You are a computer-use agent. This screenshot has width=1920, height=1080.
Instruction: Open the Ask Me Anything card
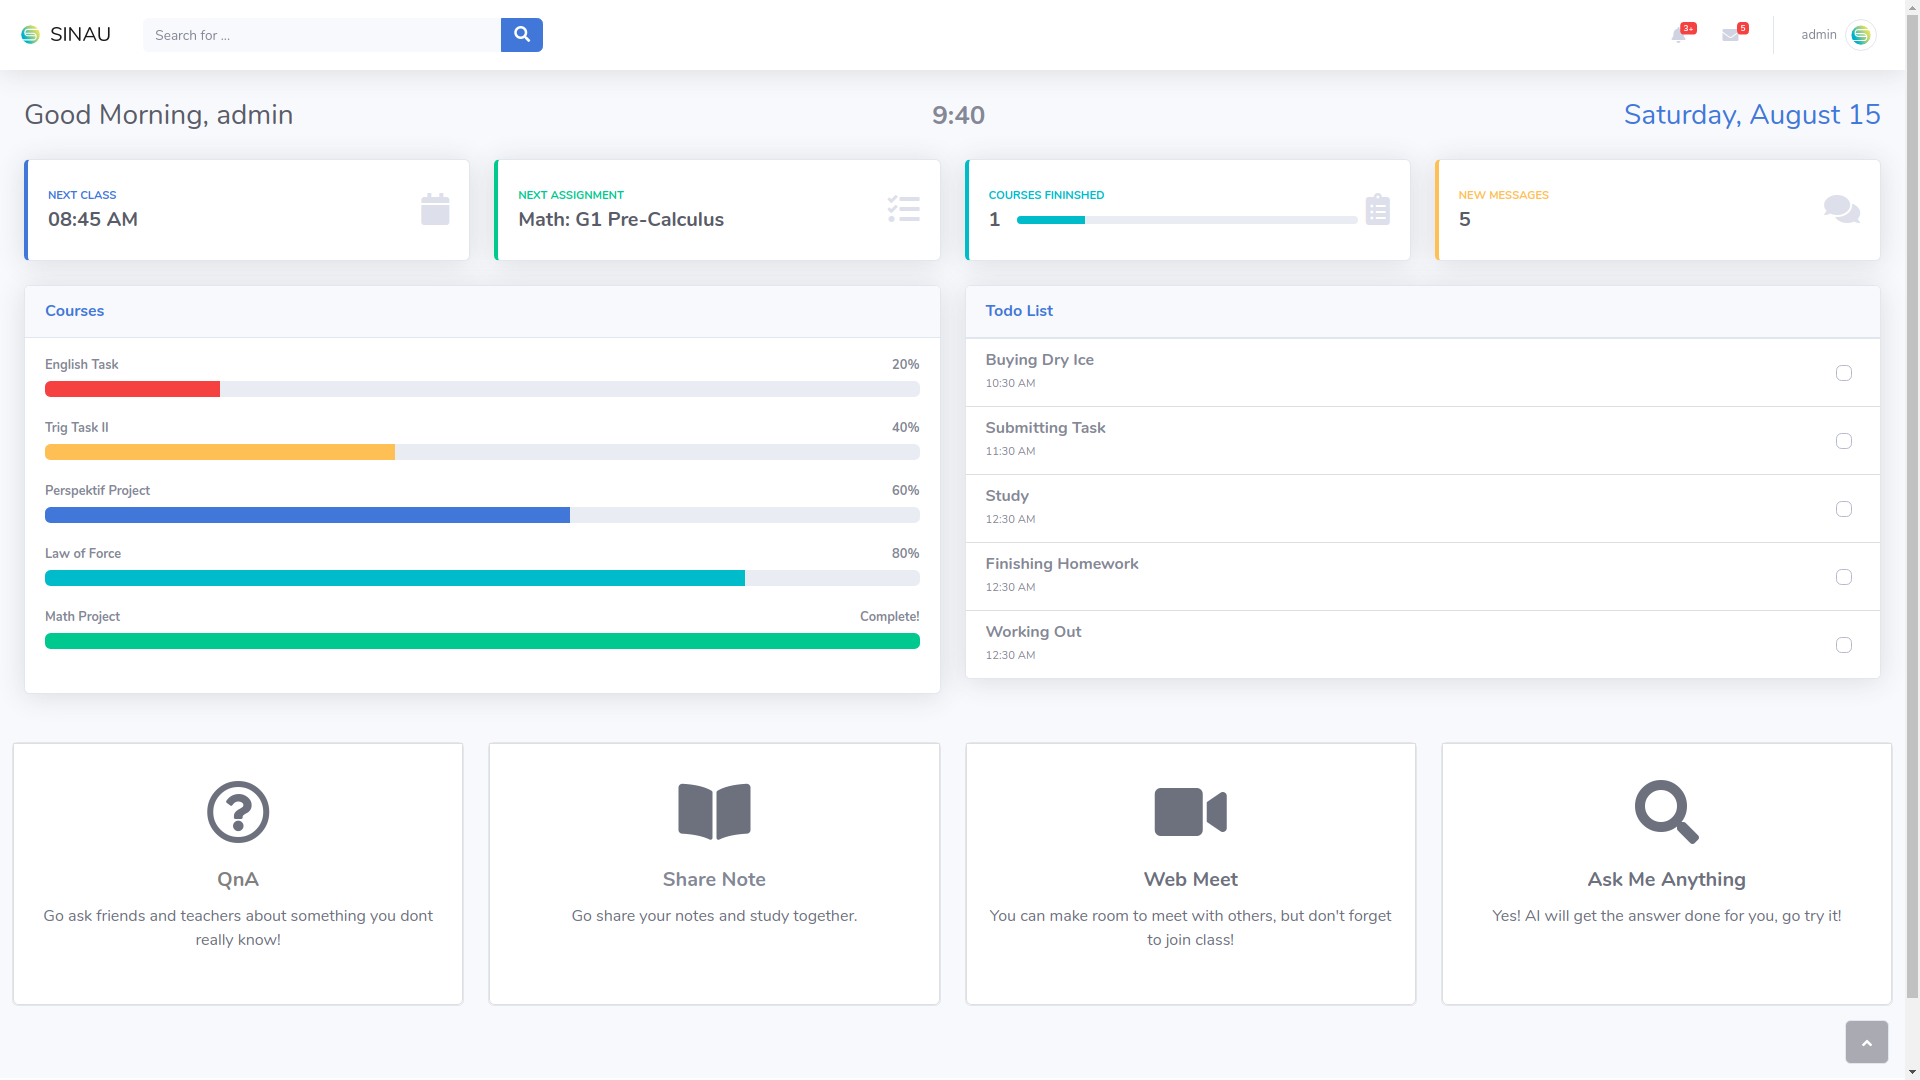(x=1666, y=879)
